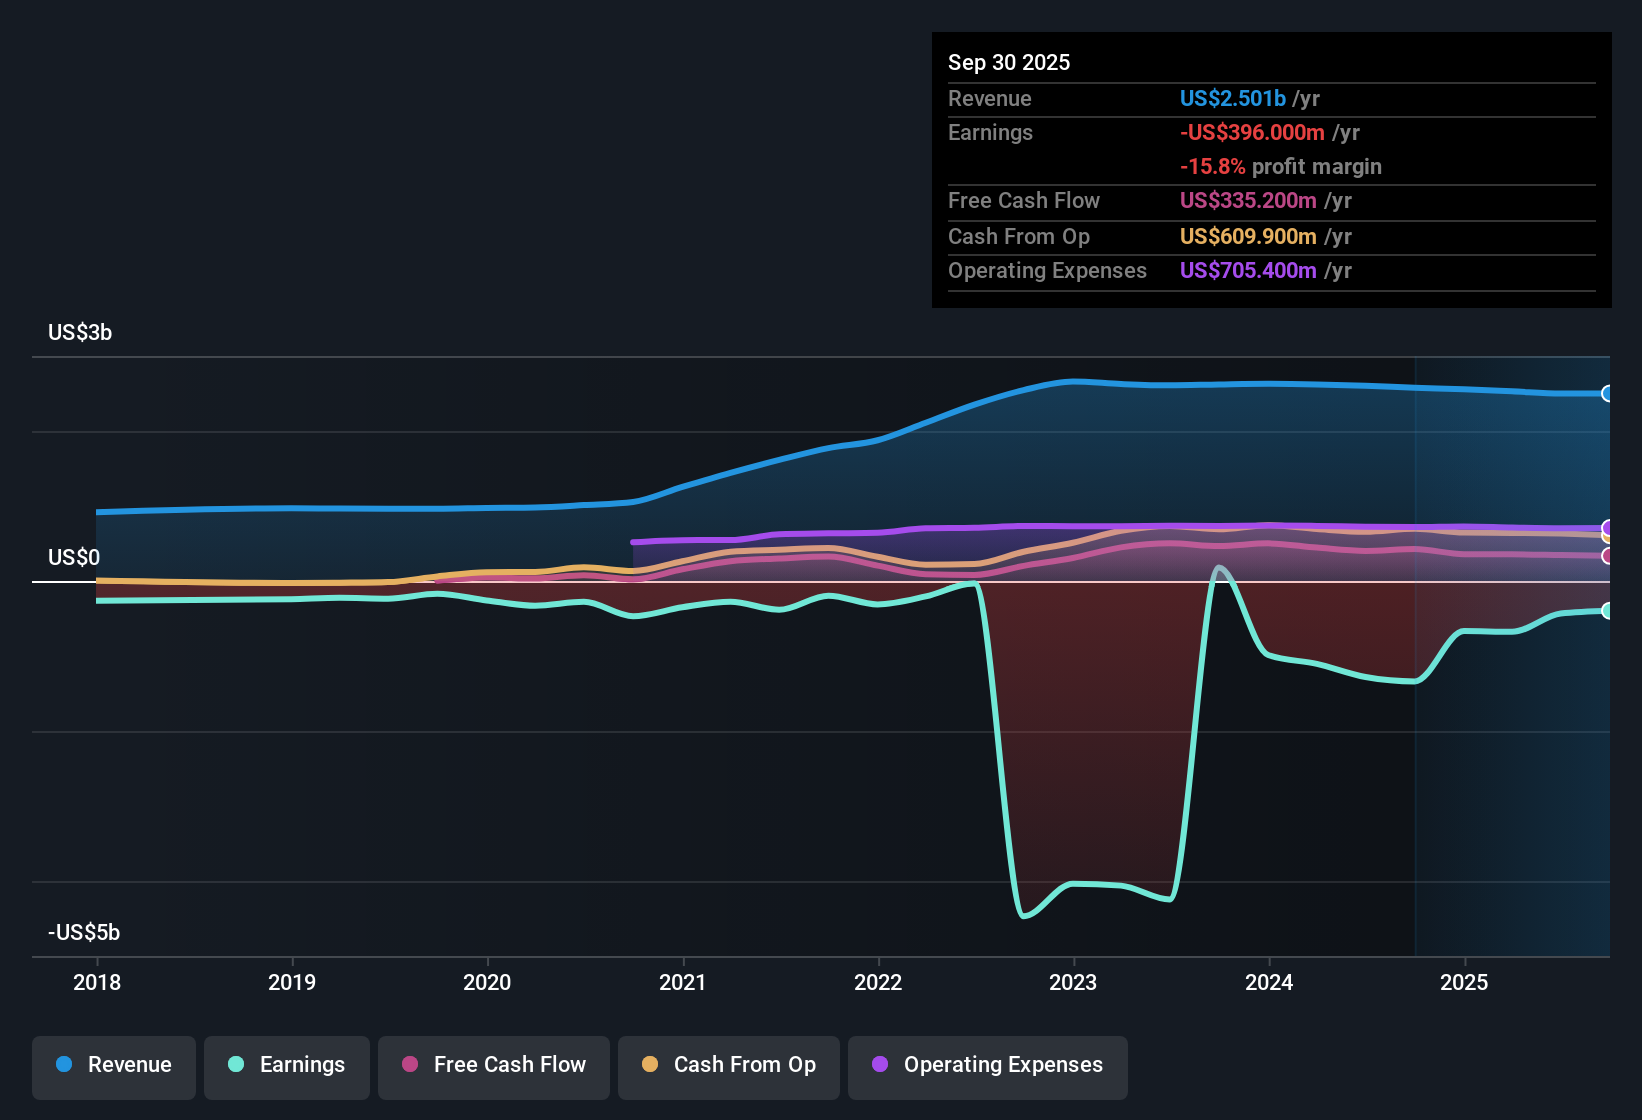Viewport: 1642px width, 1120px height.
Task: Expand the Operating Expenses tooltip row
Action: tap(1048, 271)
